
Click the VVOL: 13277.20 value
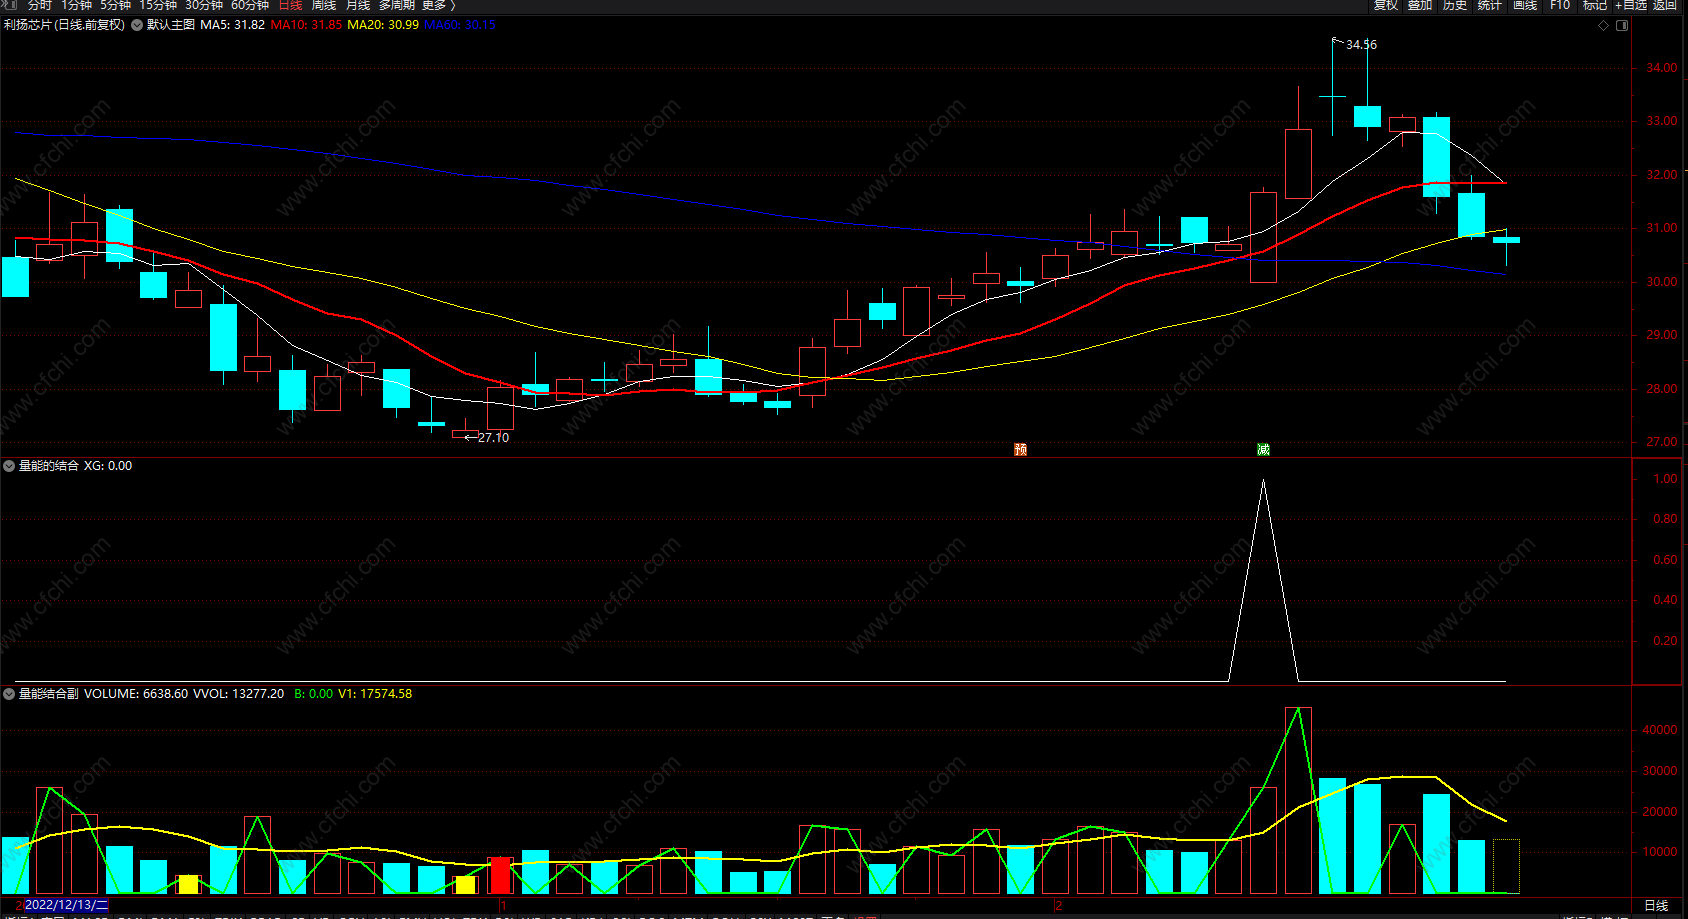238,694
